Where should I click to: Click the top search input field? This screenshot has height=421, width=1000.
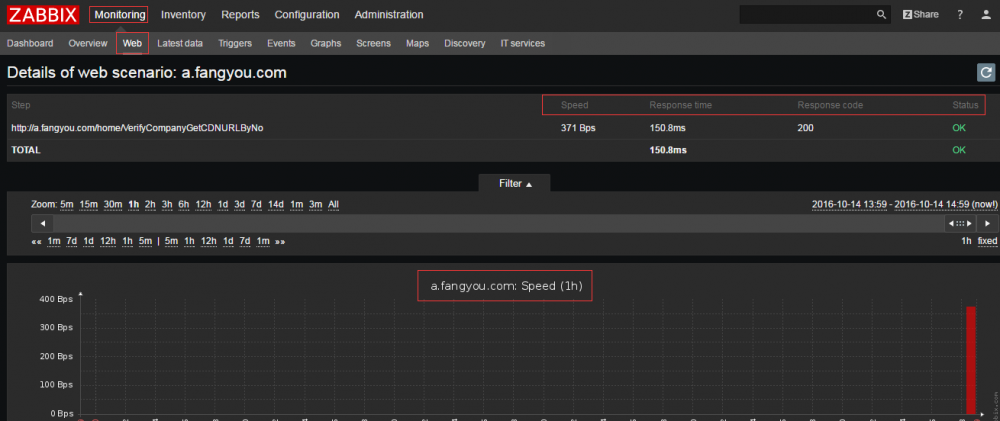807,15
